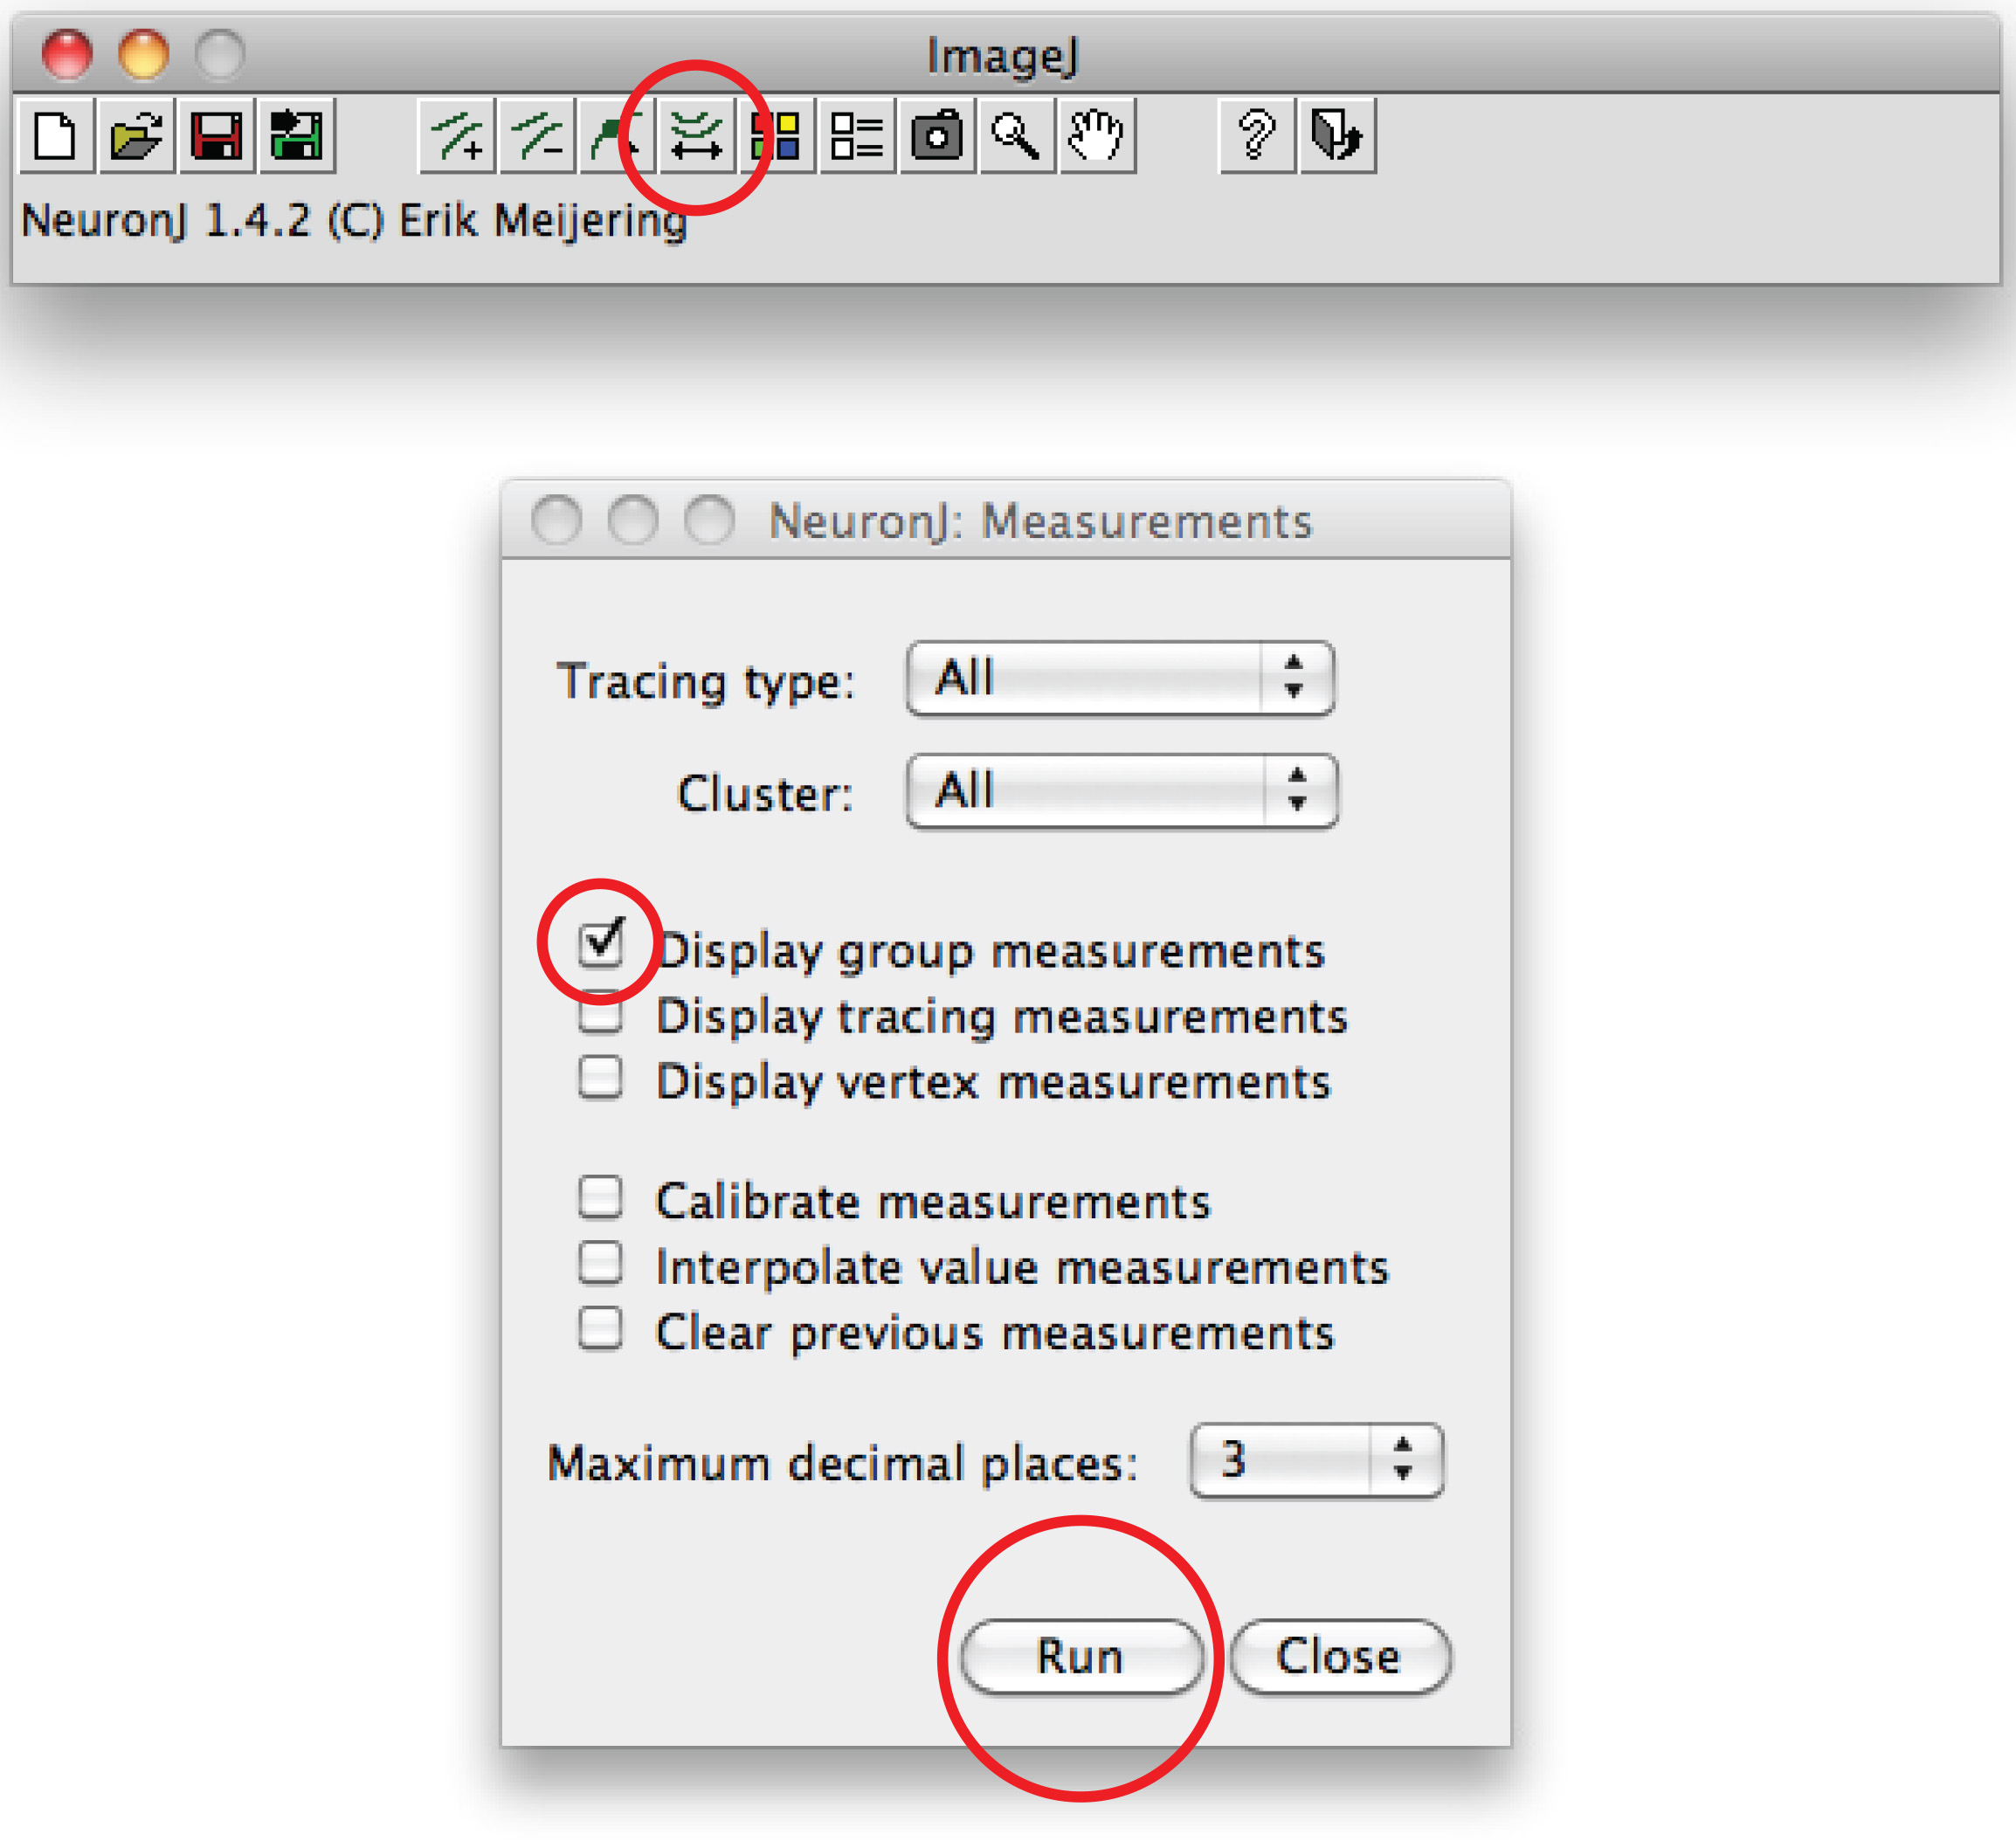Open Maximum decimal places dropdown
The height and width of the screenshot is (1841, 2016).
(x=1316, y=1460)
